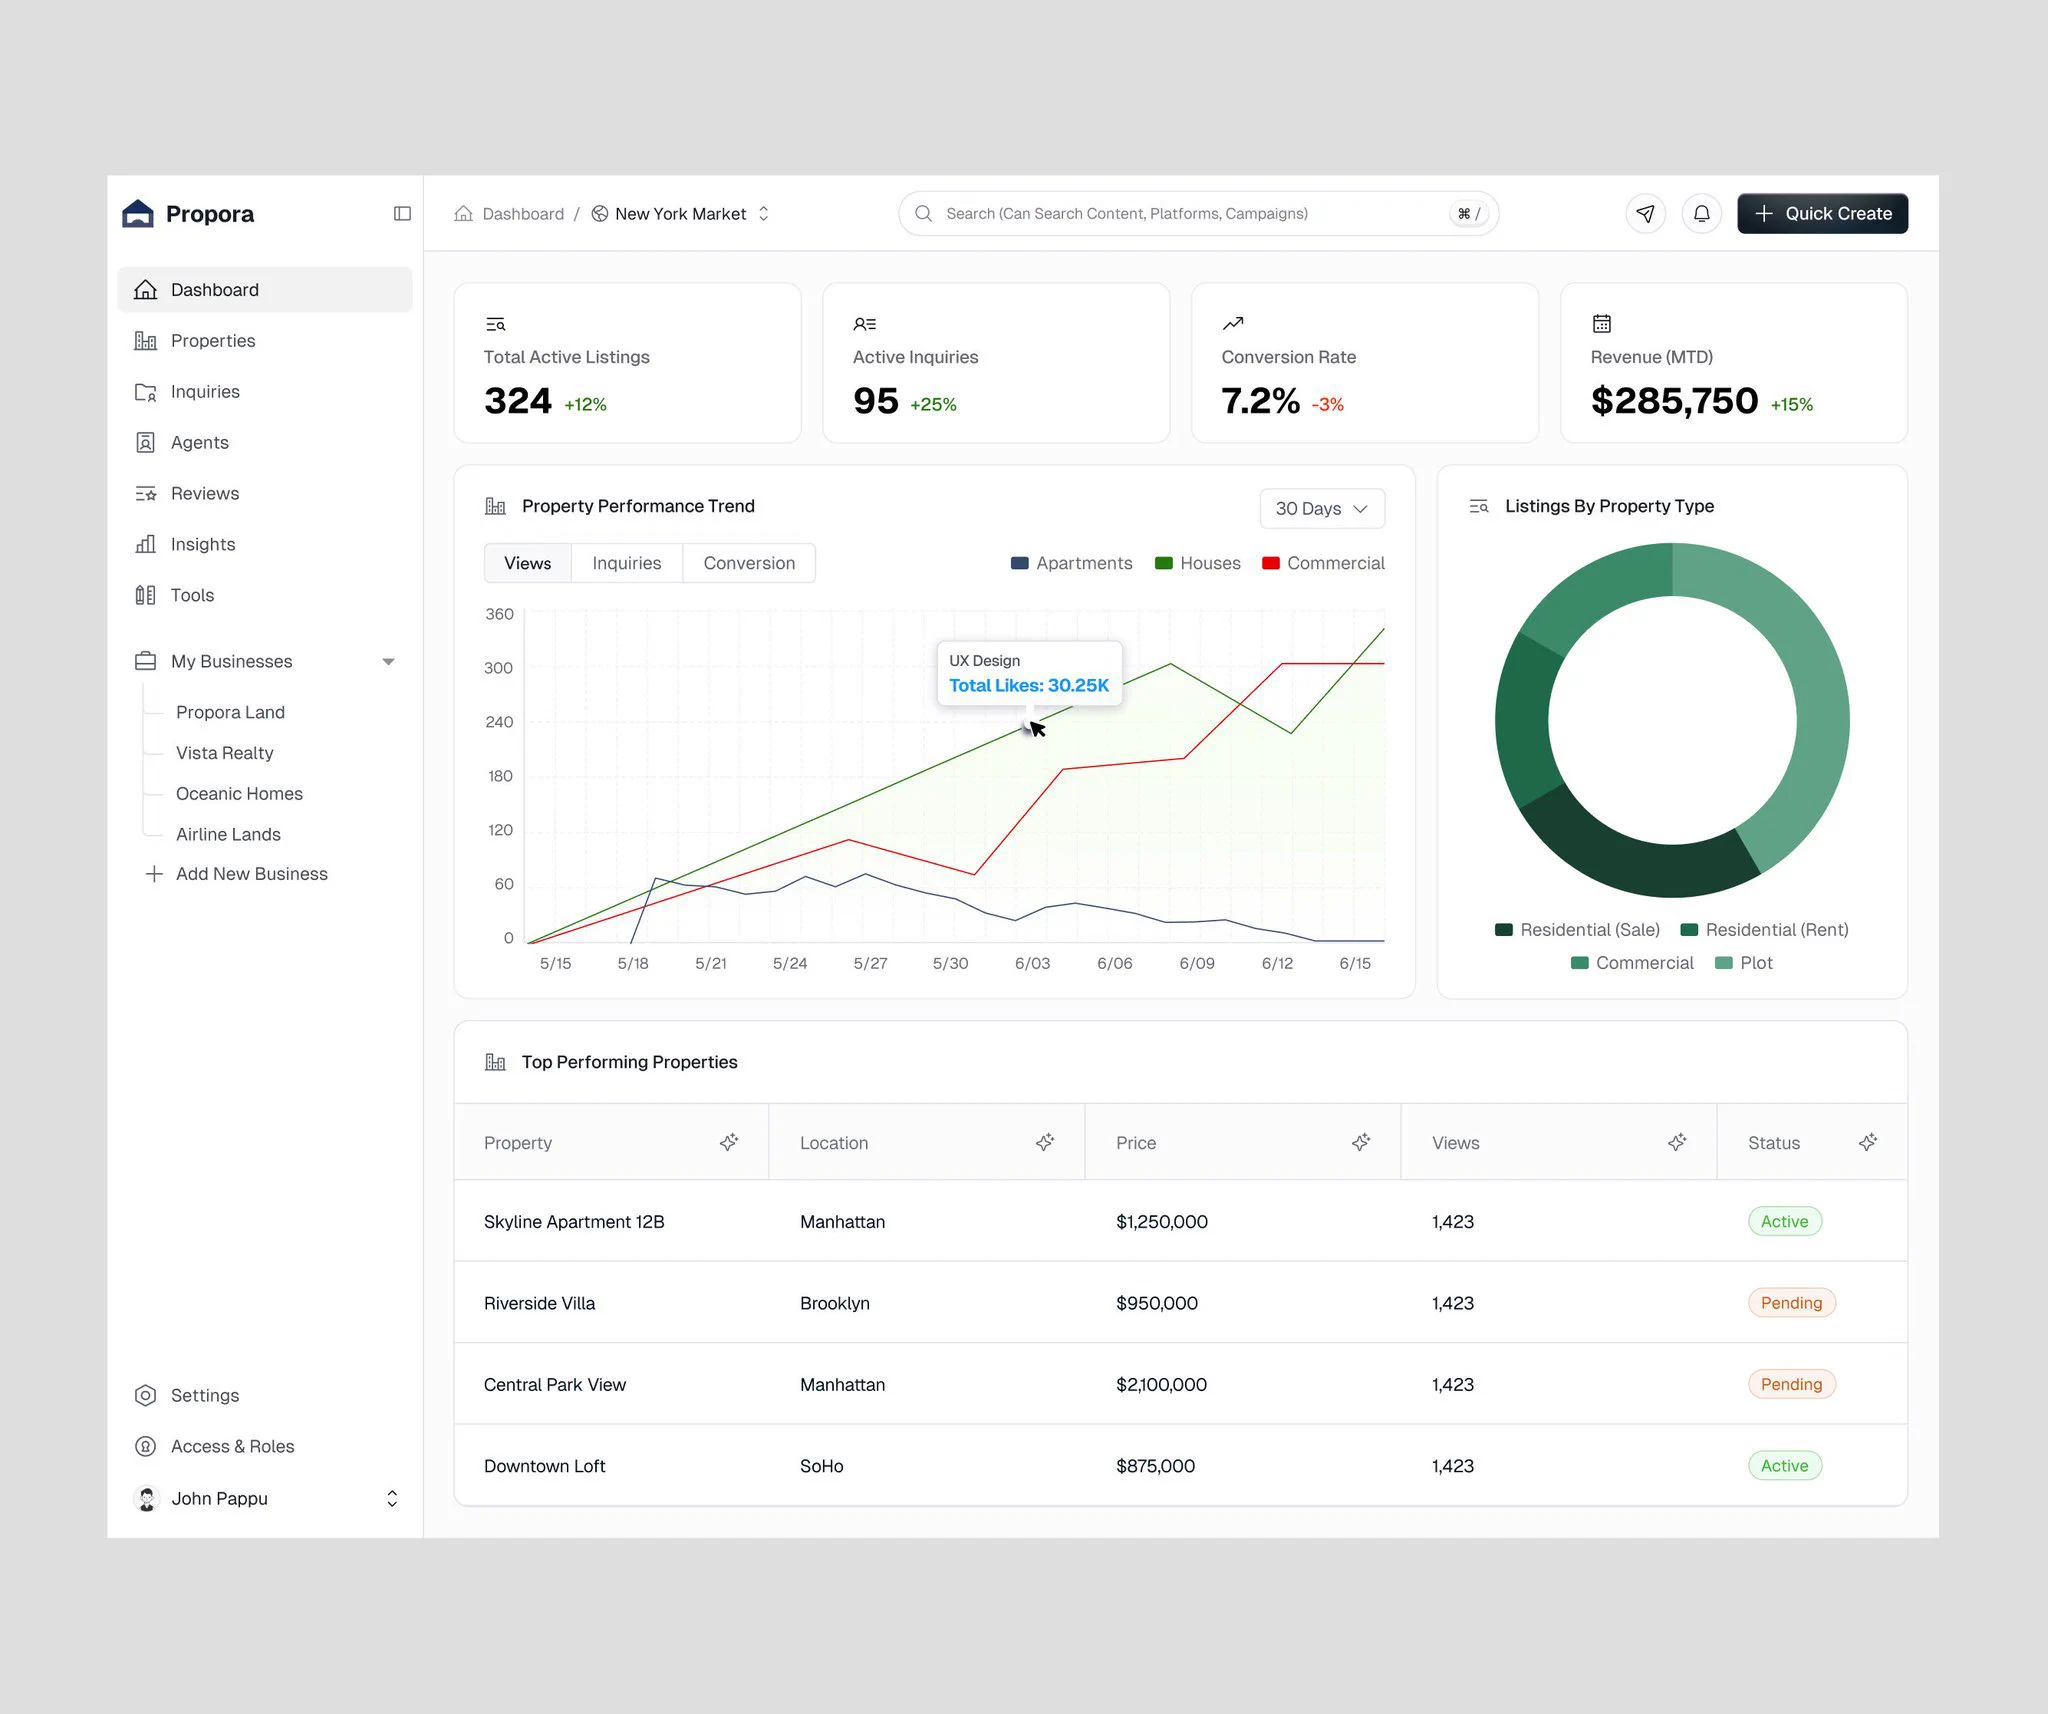Open Insights in the sidebar
This screenshot has width=2048, height=1714.
click(x=264, y=544)
